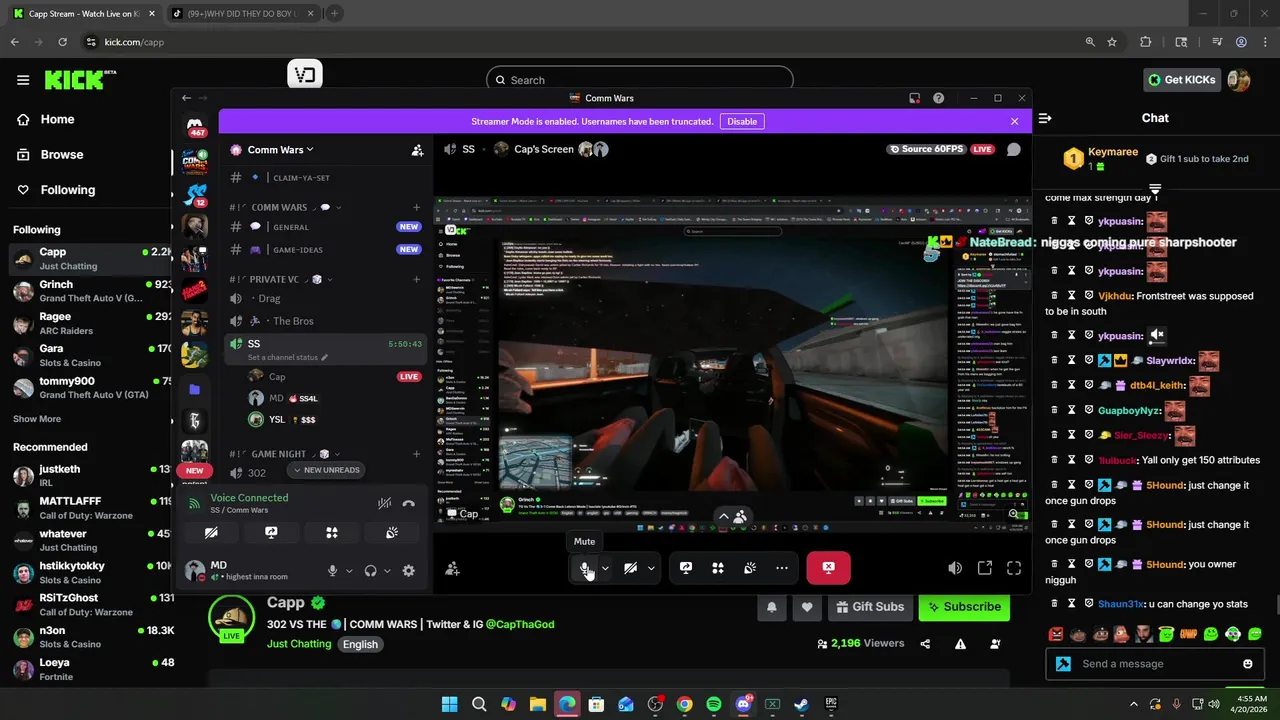This screenshot has height=720, width=1280.
Task: Toggle notification bell for Capp
Action: tap(772, 607)
